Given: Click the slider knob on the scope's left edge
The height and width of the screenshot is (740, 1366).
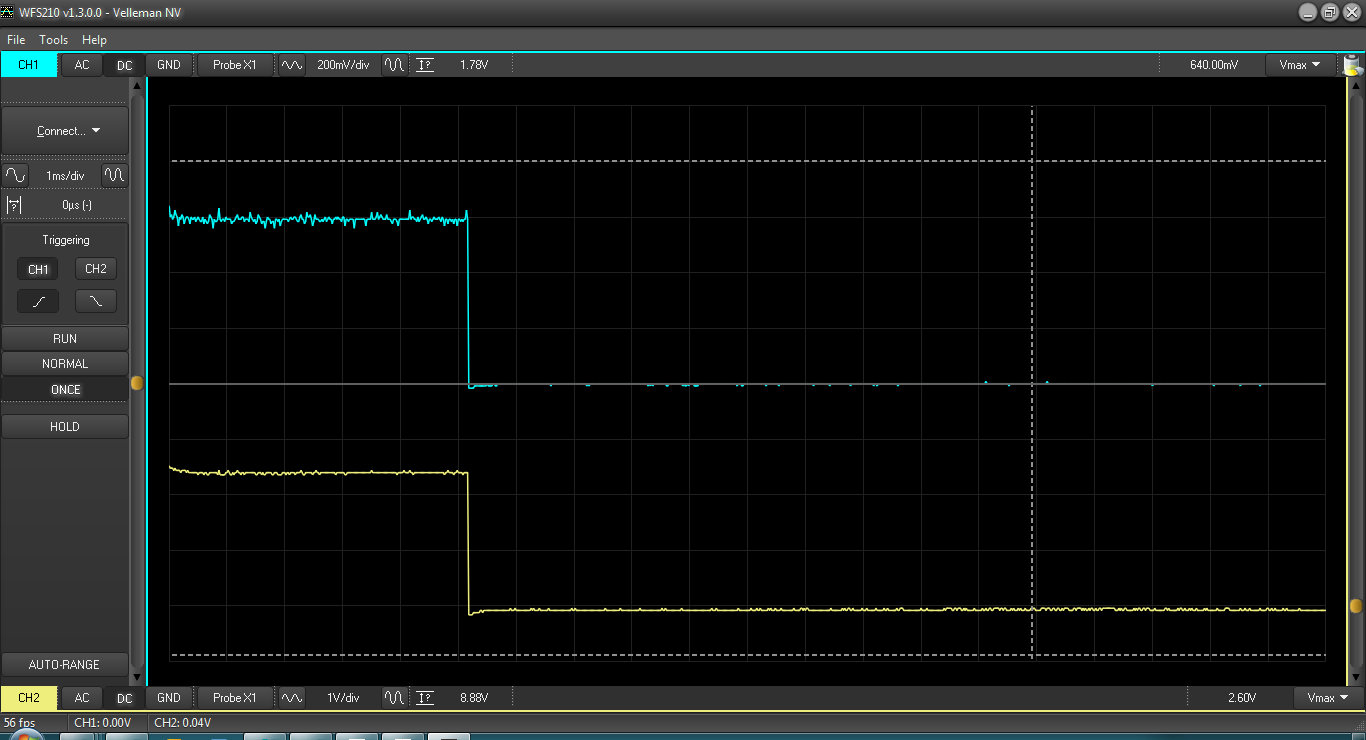Looking at the screenshot, I should [x=137, y=383].
